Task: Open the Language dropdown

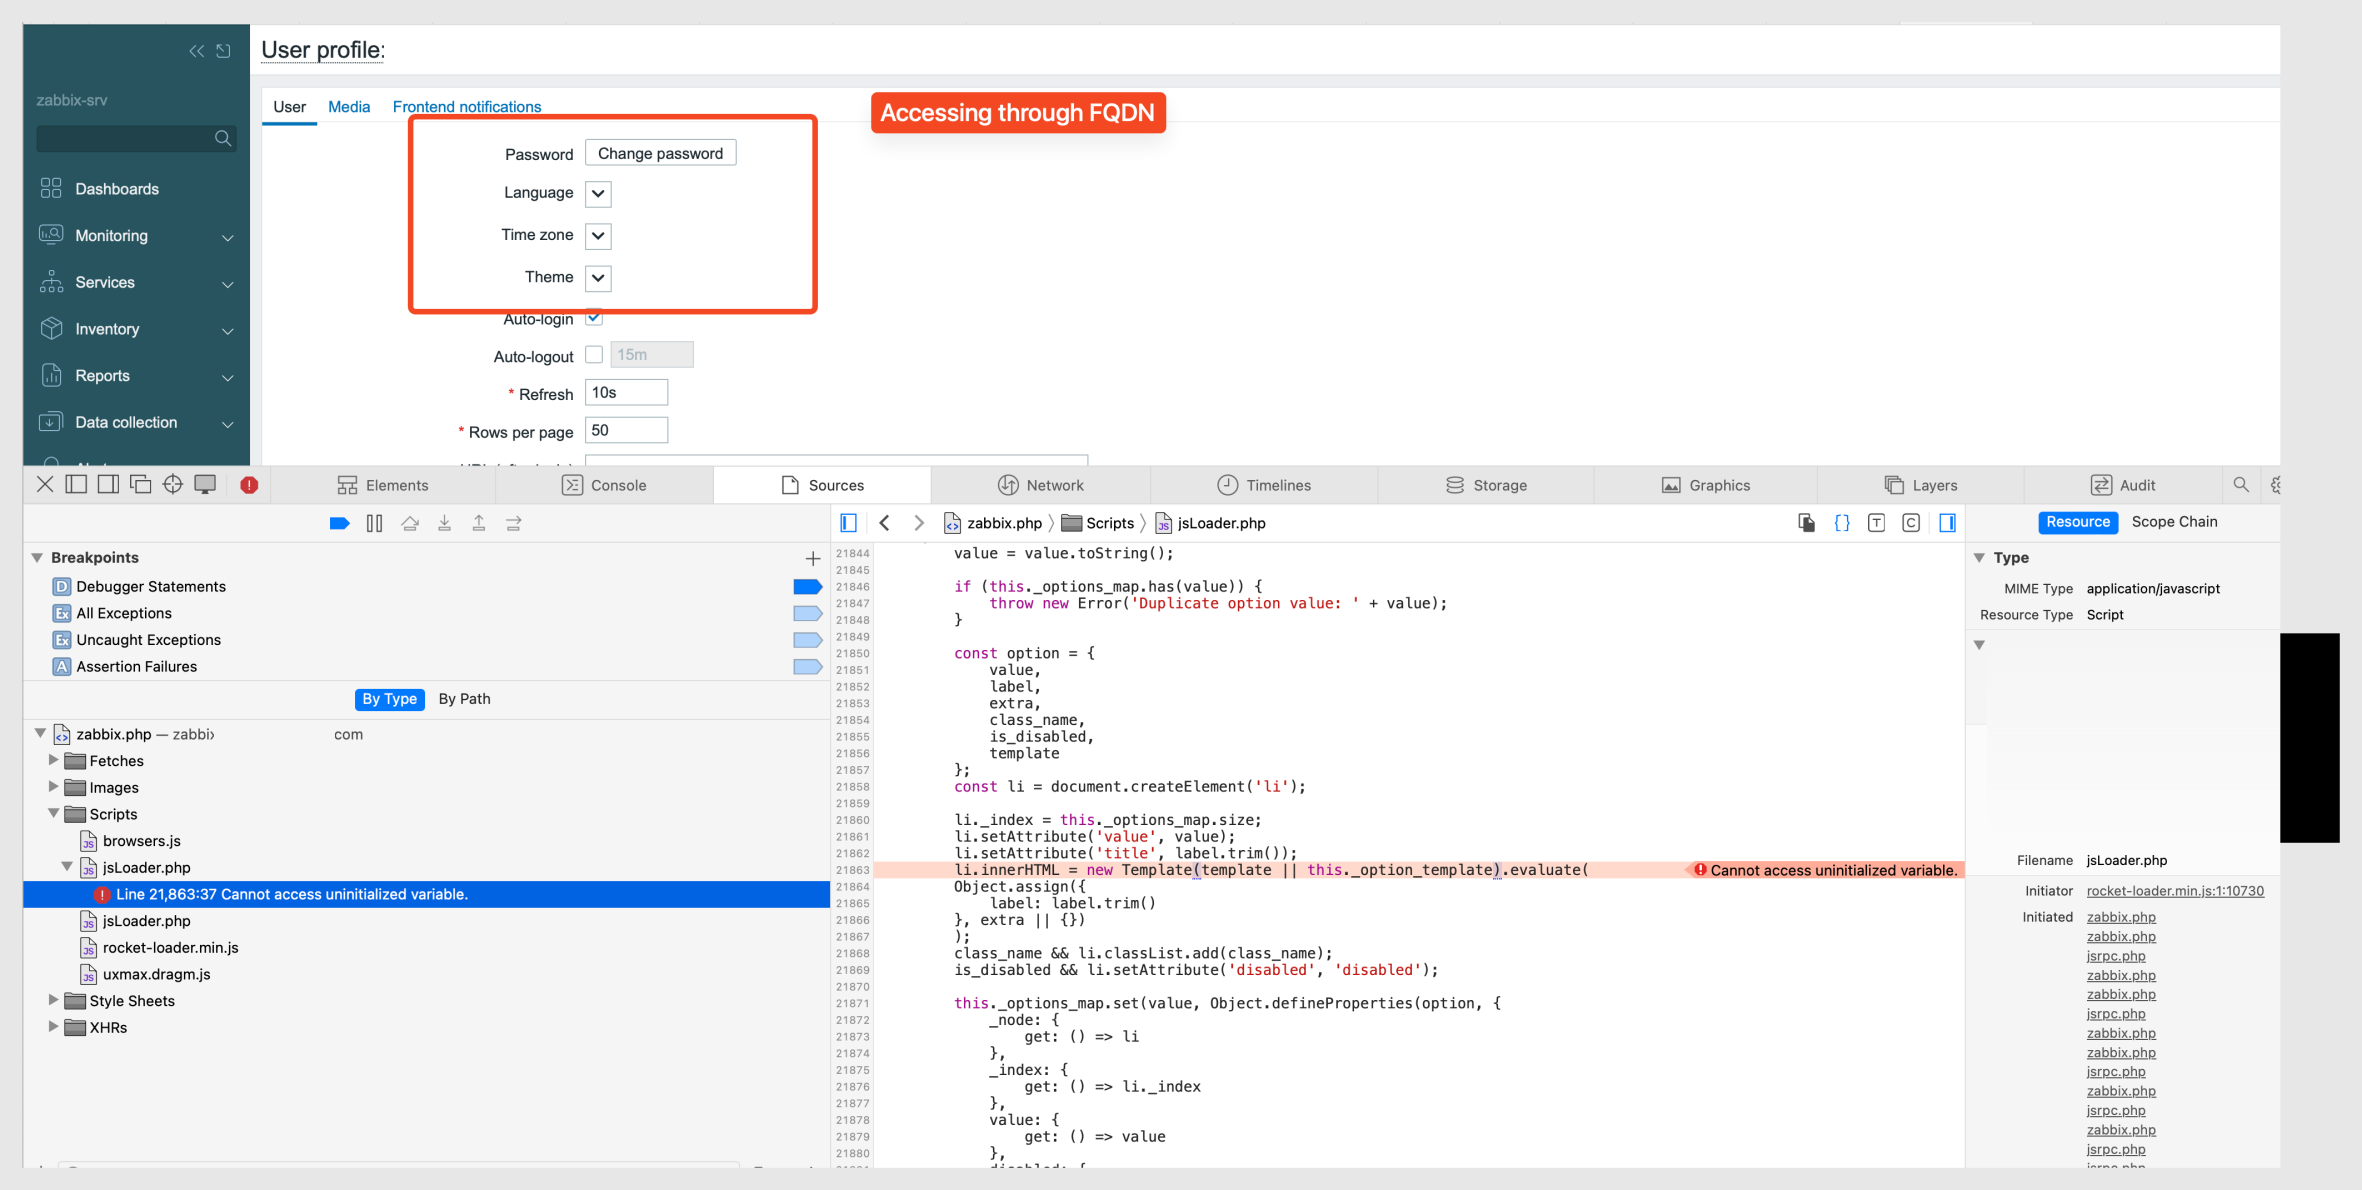Action: [x=598, y=193]
